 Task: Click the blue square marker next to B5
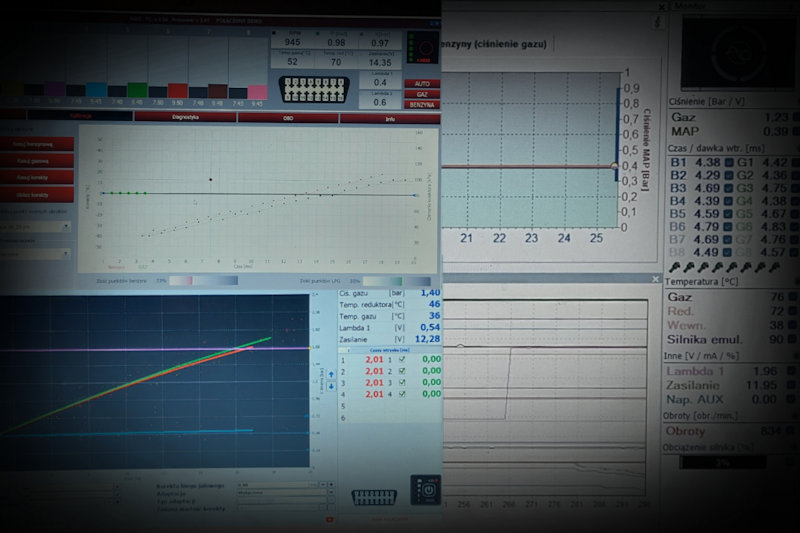[729, 214]
